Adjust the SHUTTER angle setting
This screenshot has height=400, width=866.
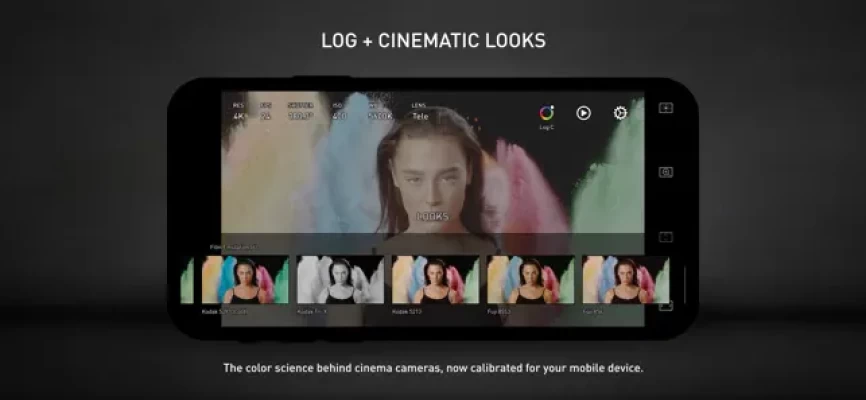pos(300,112)
